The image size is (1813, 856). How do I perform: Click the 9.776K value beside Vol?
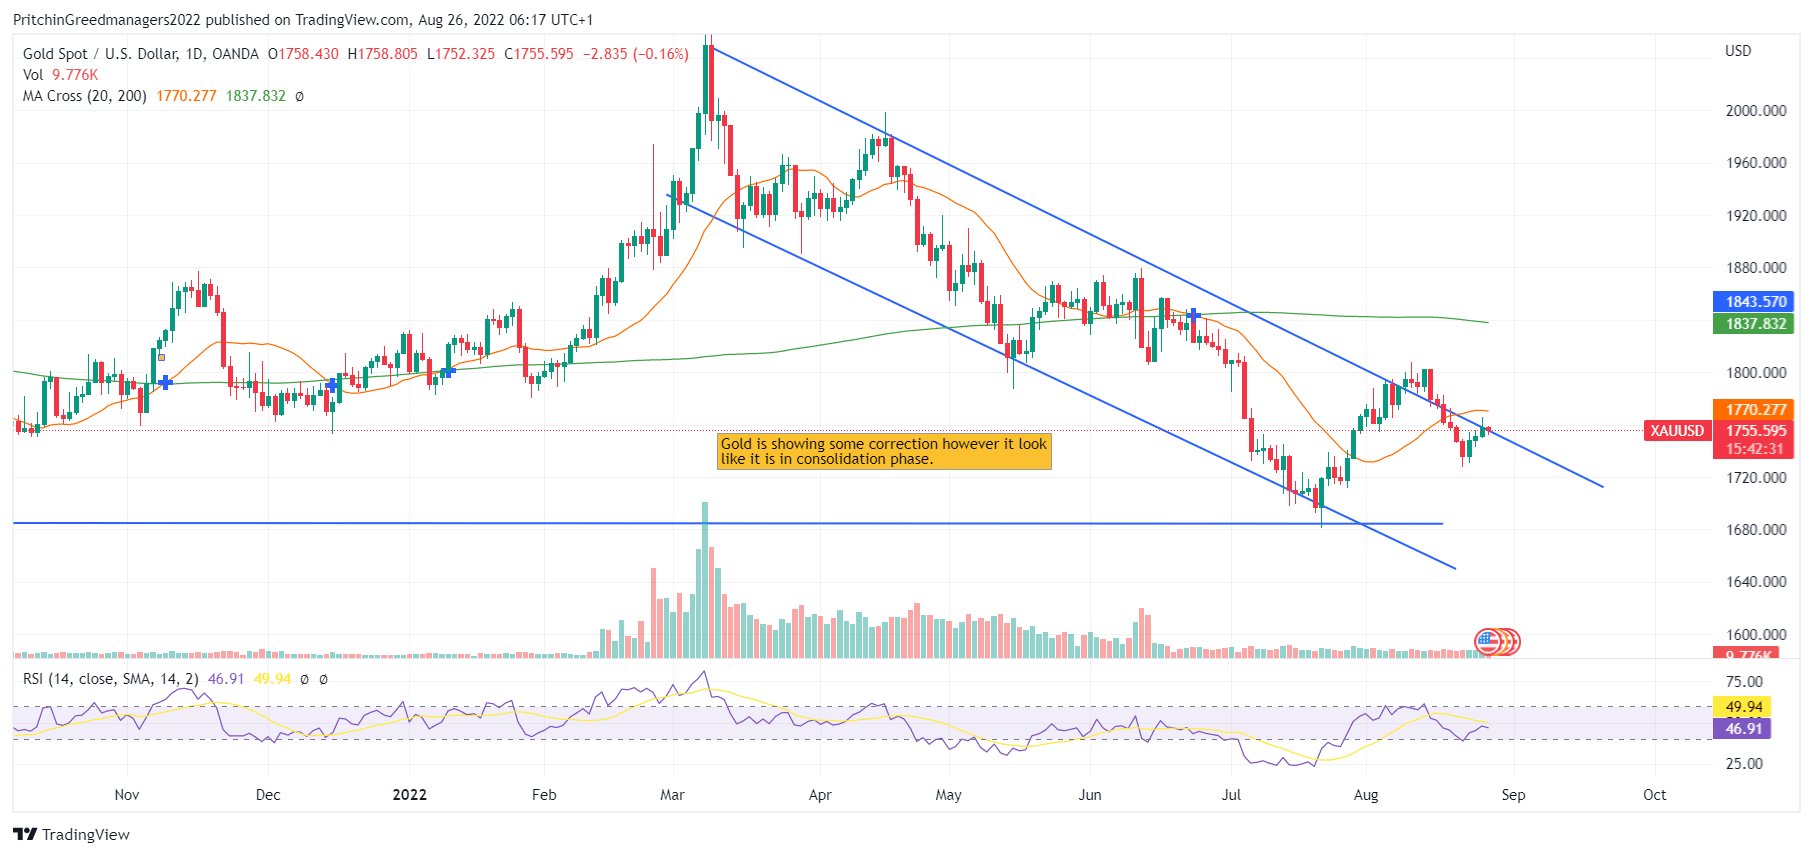75,75
